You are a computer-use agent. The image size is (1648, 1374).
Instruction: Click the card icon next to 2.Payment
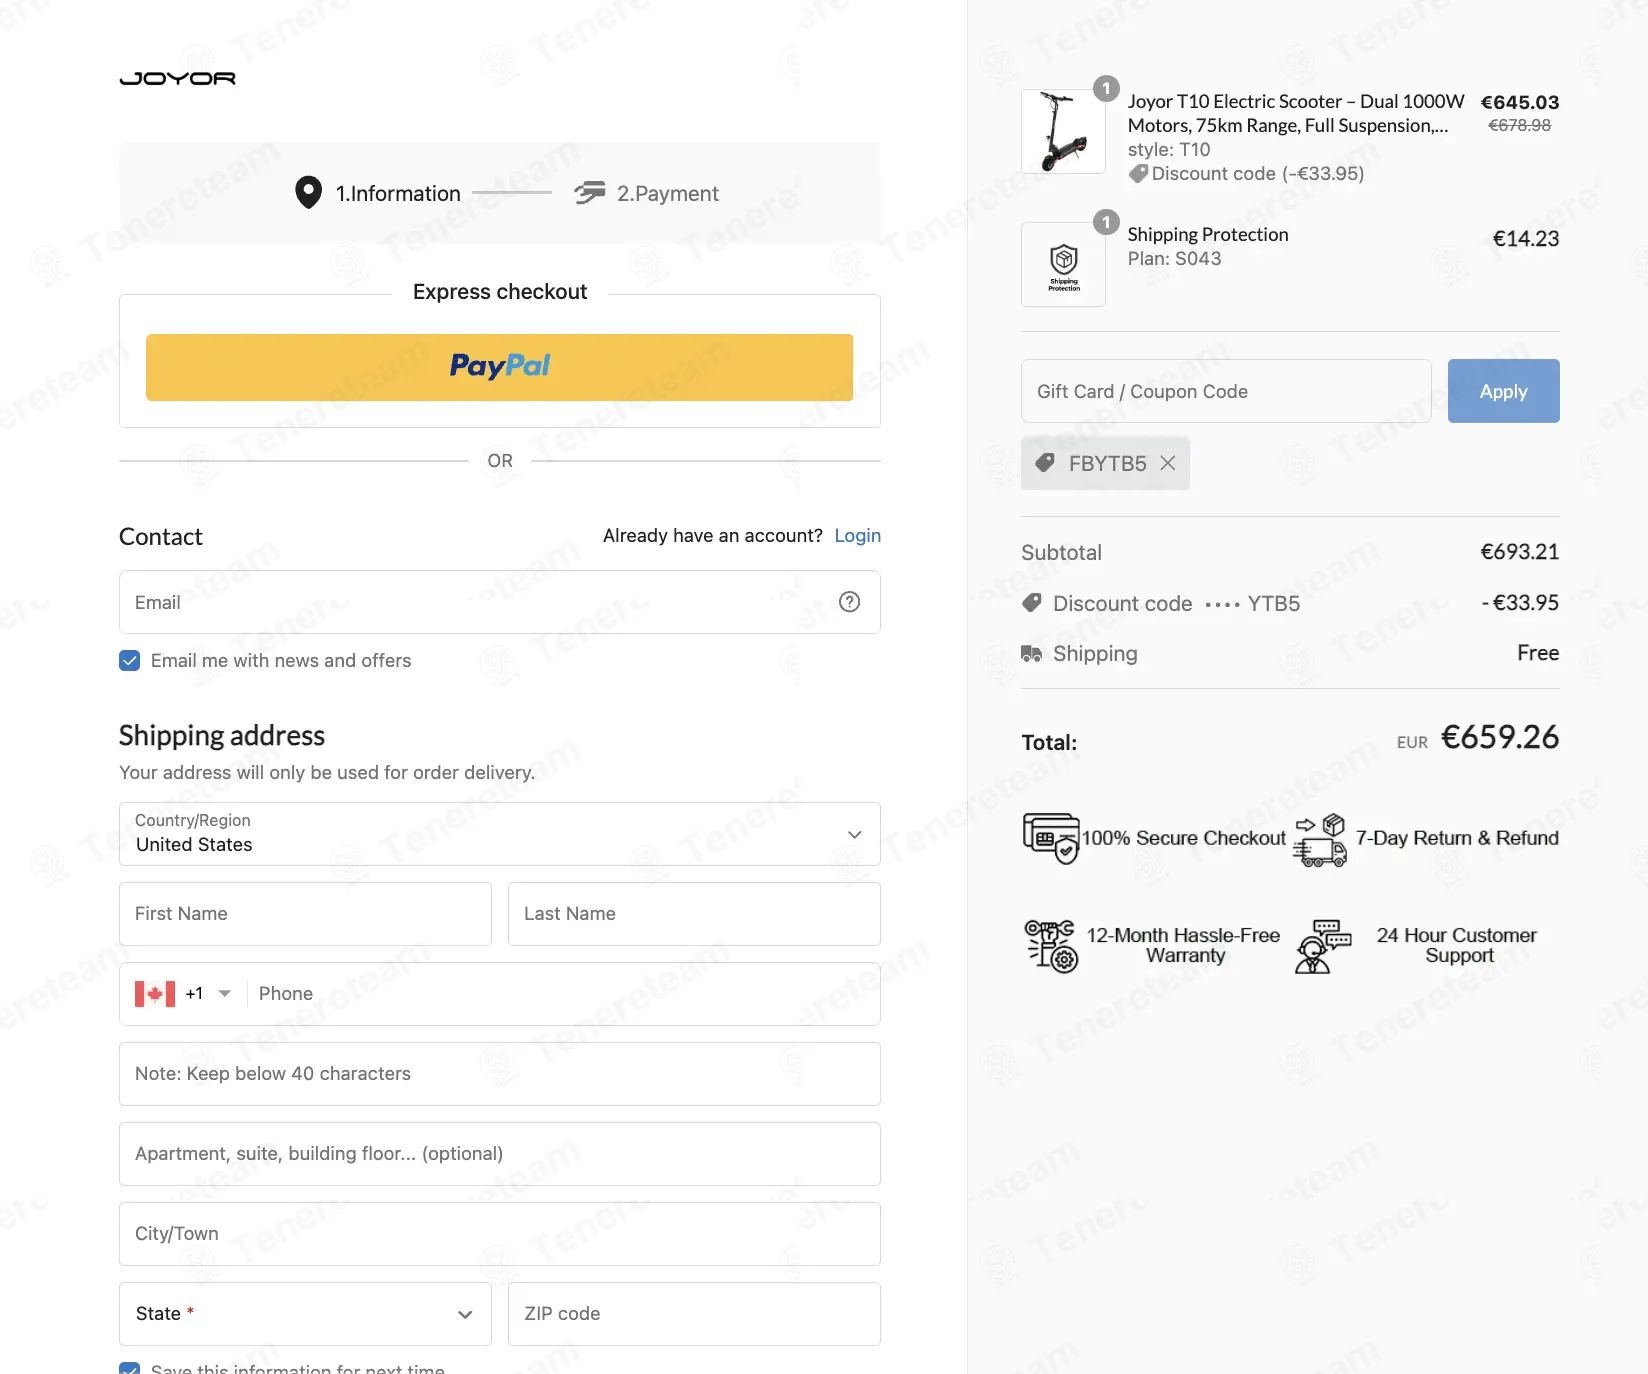590,192
